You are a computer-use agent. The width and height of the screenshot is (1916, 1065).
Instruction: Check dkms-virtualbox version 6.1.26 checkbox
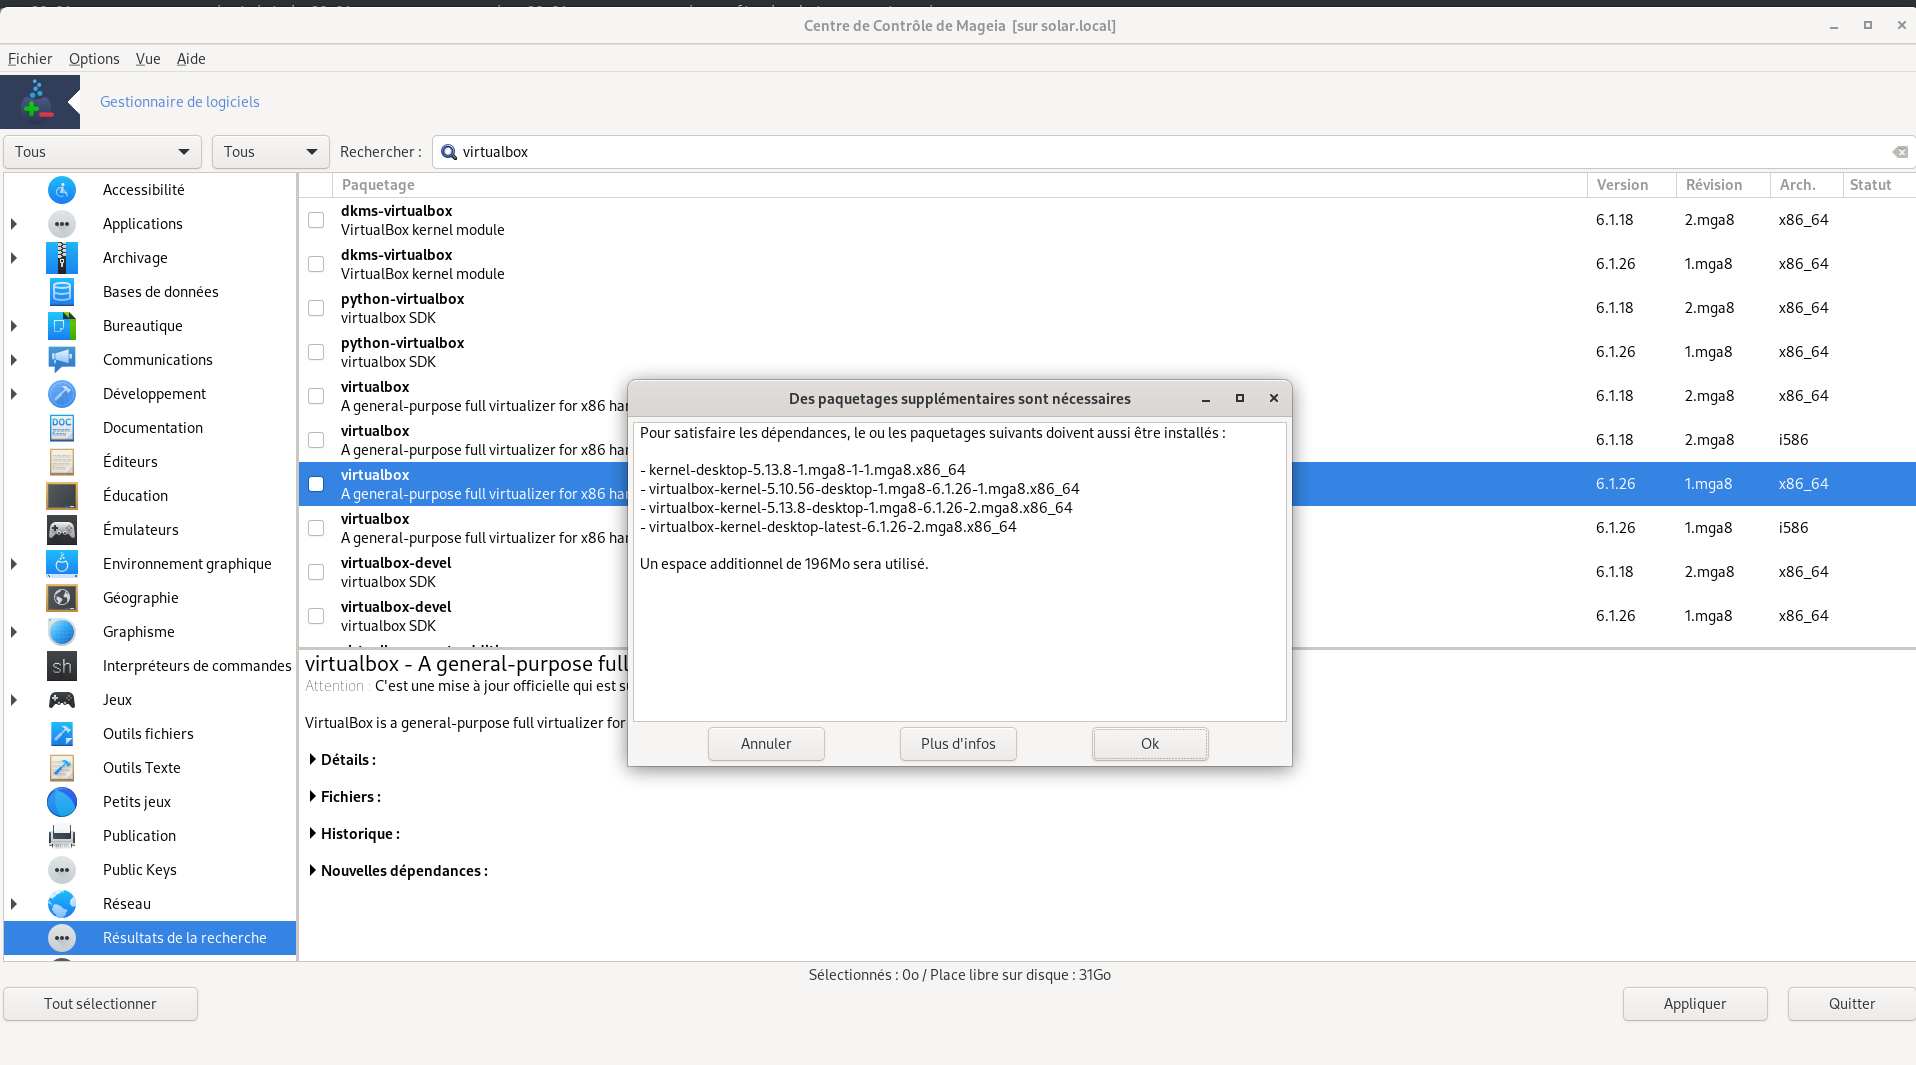(316, 264)
